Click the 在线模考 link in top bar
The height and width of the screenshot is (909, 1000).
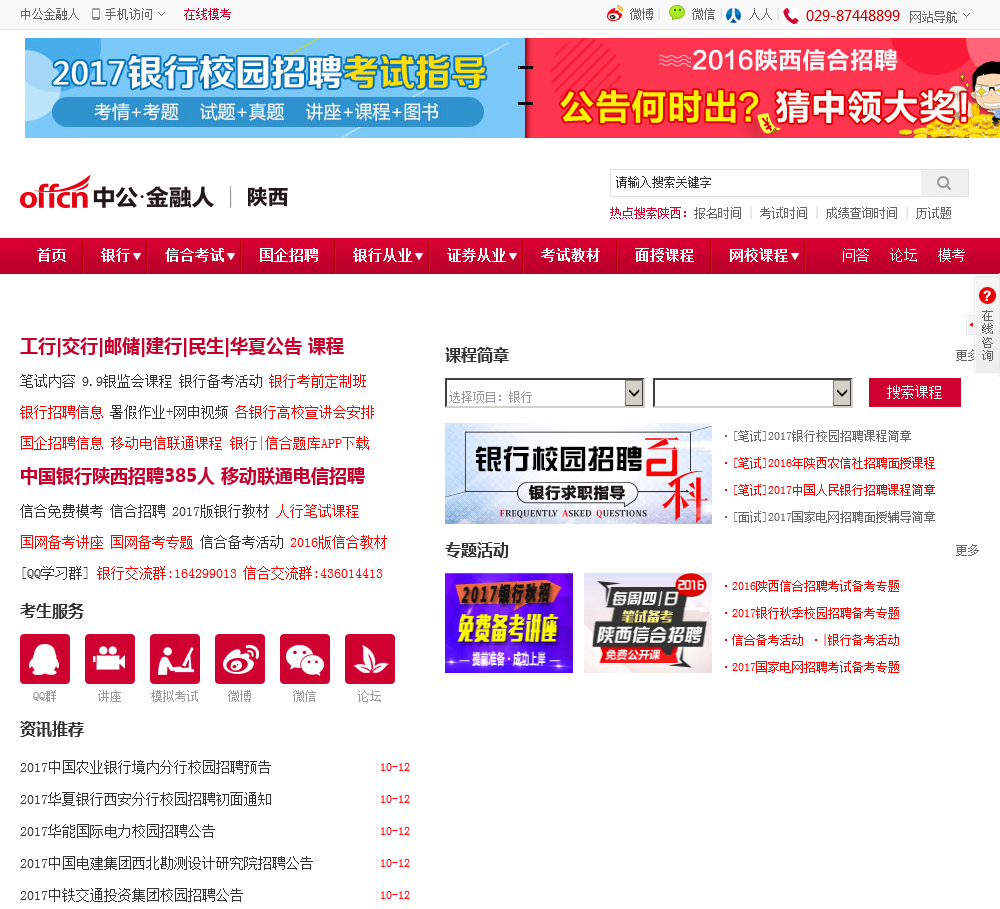[207, 14]
